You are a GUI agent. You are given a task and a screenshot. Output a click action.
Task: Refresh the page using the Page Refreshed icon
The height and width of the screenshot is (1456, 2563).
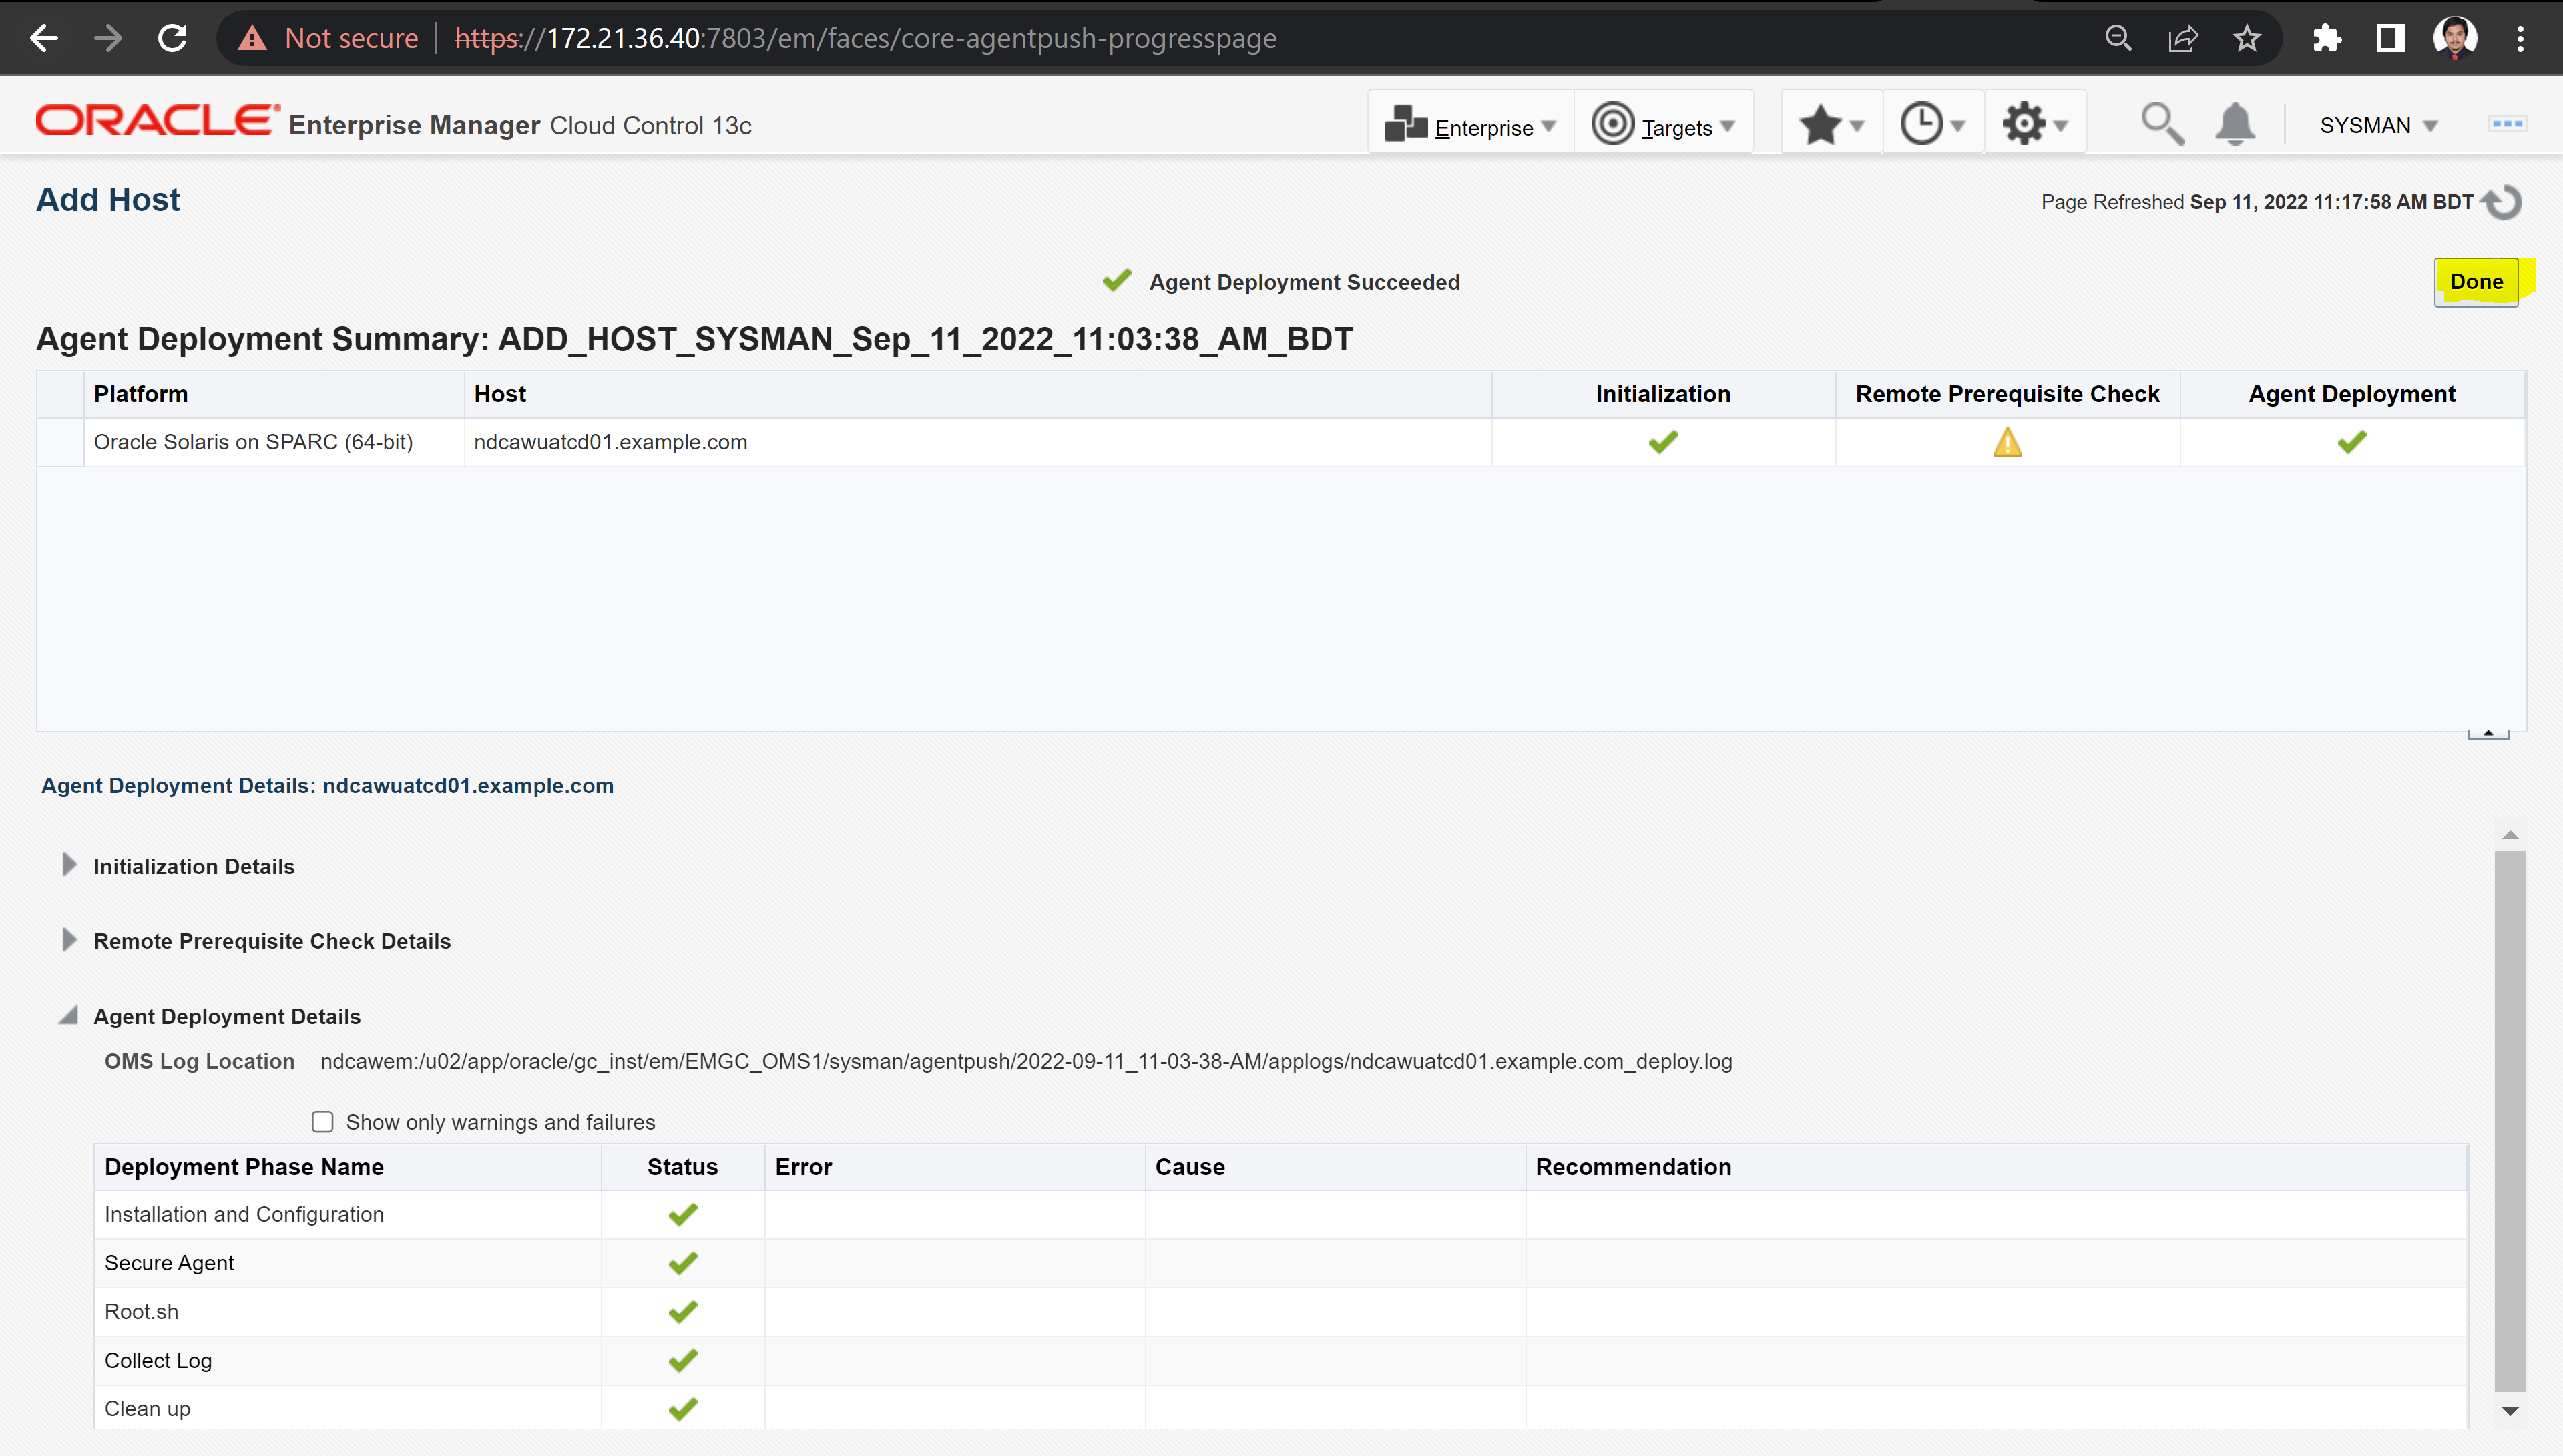pos(2503,202)
